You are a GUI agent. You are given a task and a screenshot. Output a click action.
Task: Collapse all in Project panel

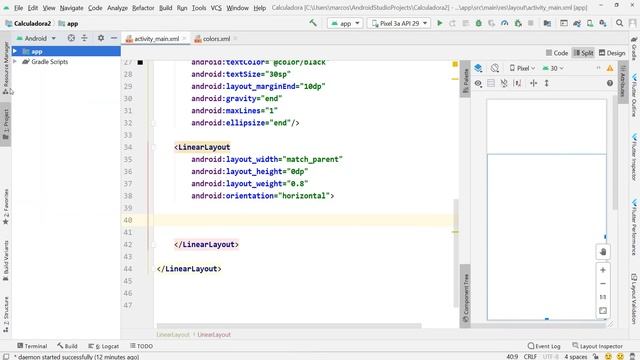click(x=84, y=38)
